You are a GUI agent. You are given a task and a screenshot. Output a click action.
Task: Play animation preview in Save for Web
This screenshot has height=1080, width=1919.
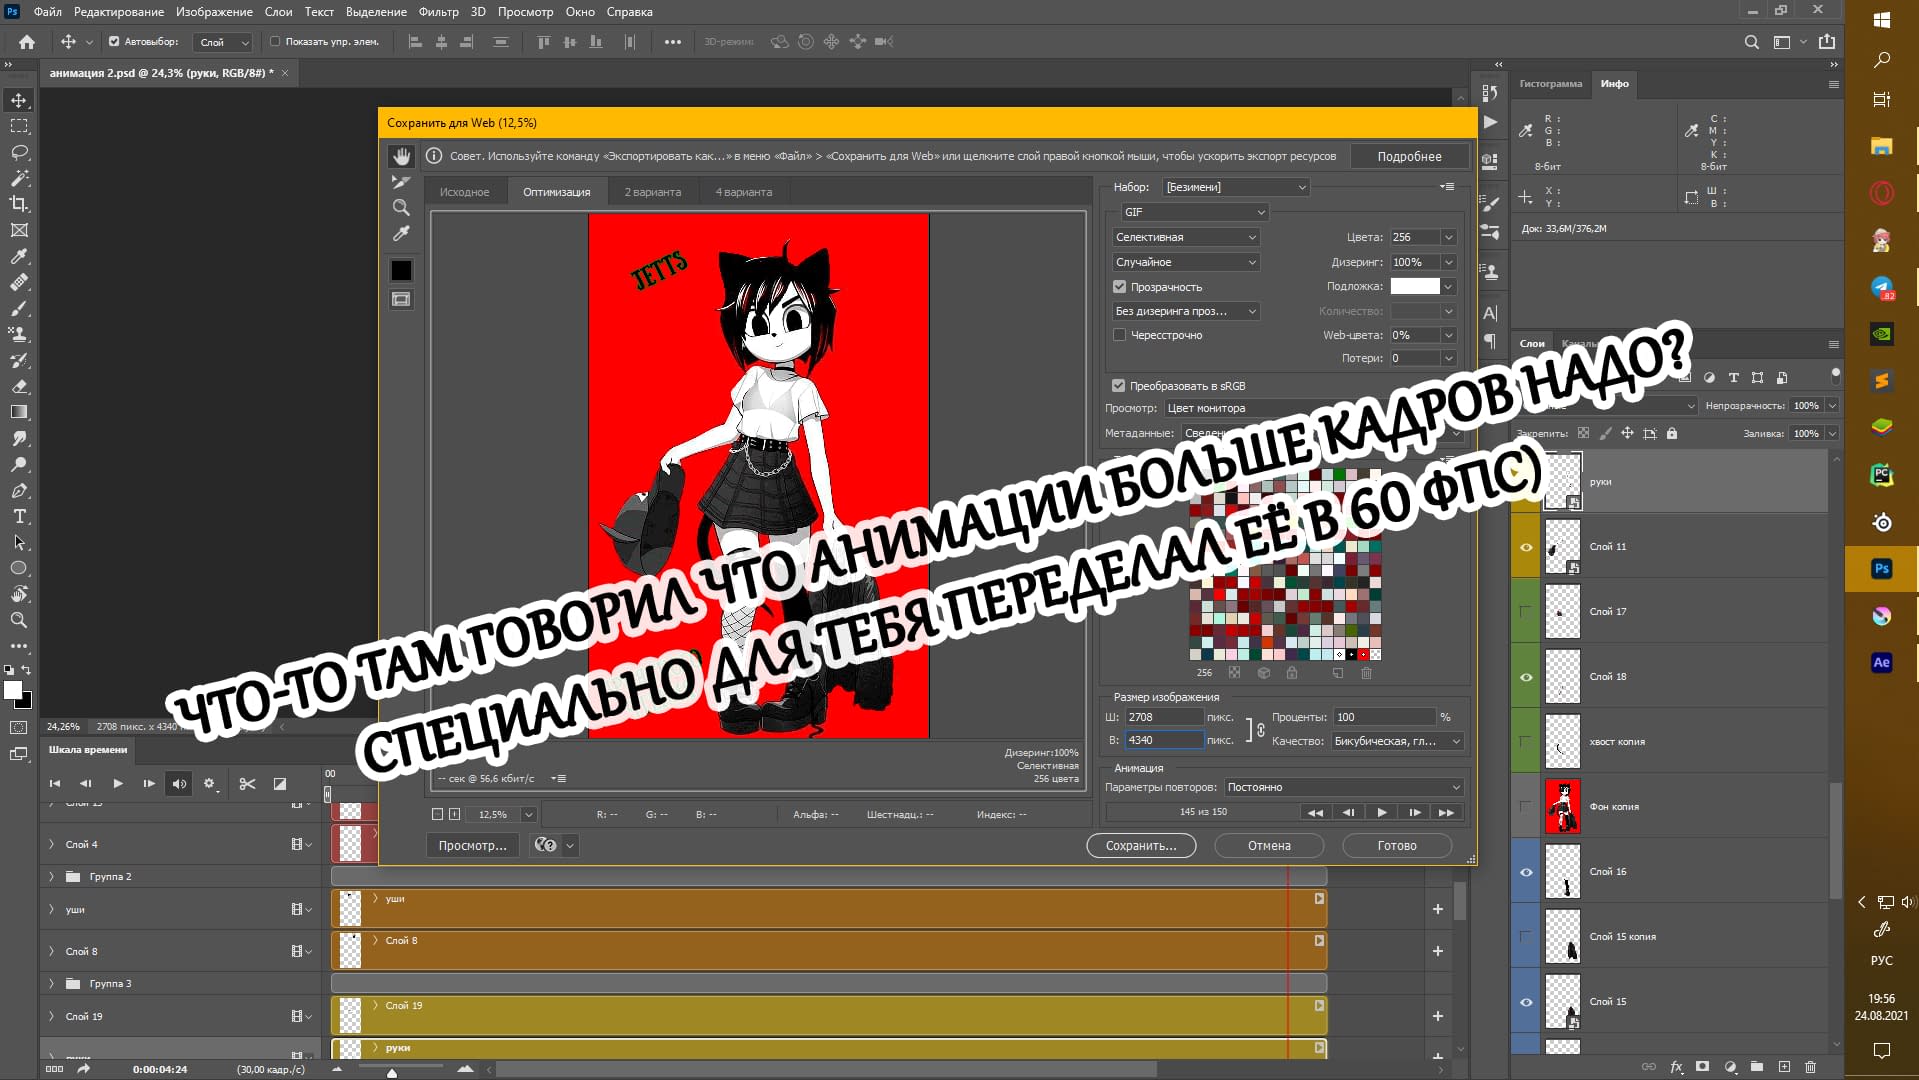(1381, 813)
